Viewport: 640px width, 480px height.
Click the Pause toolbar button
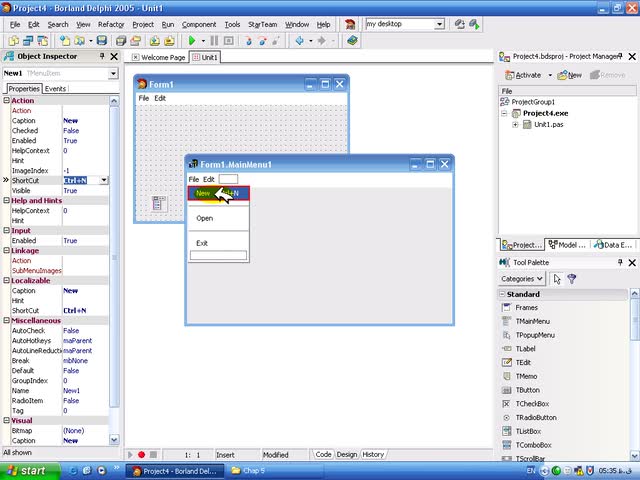click(x=214, y=41)
